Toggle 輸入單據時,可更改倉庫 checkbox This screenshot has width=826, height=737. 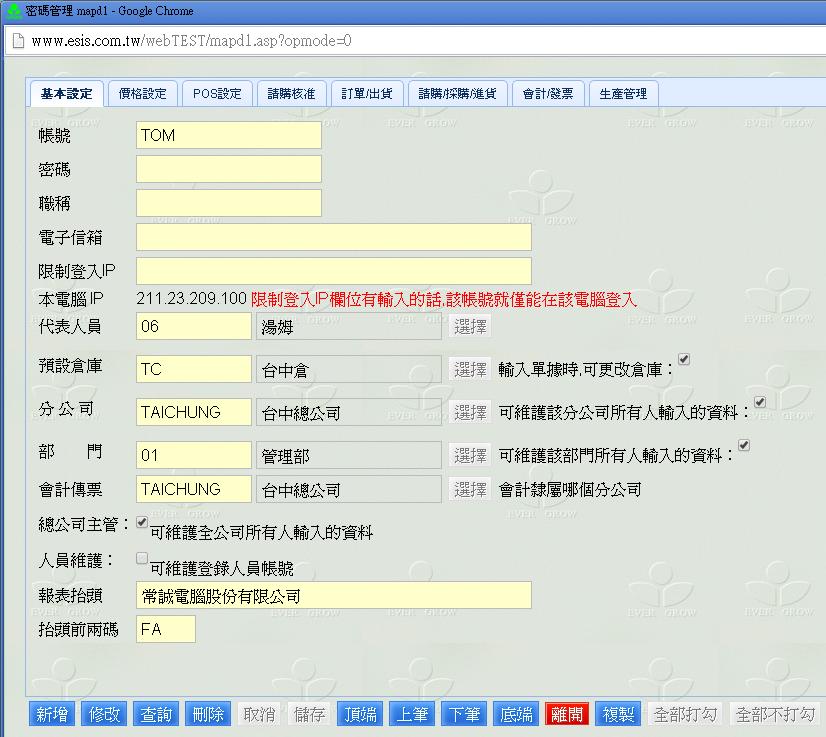[684, 359]
